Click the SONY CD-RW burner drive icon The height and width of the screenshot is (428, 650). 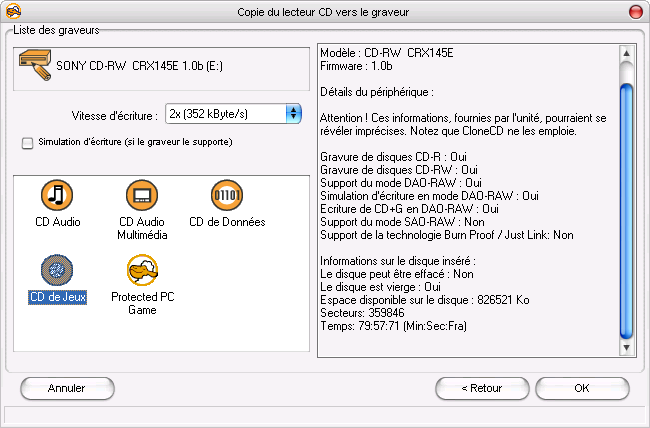coord(35,65)
